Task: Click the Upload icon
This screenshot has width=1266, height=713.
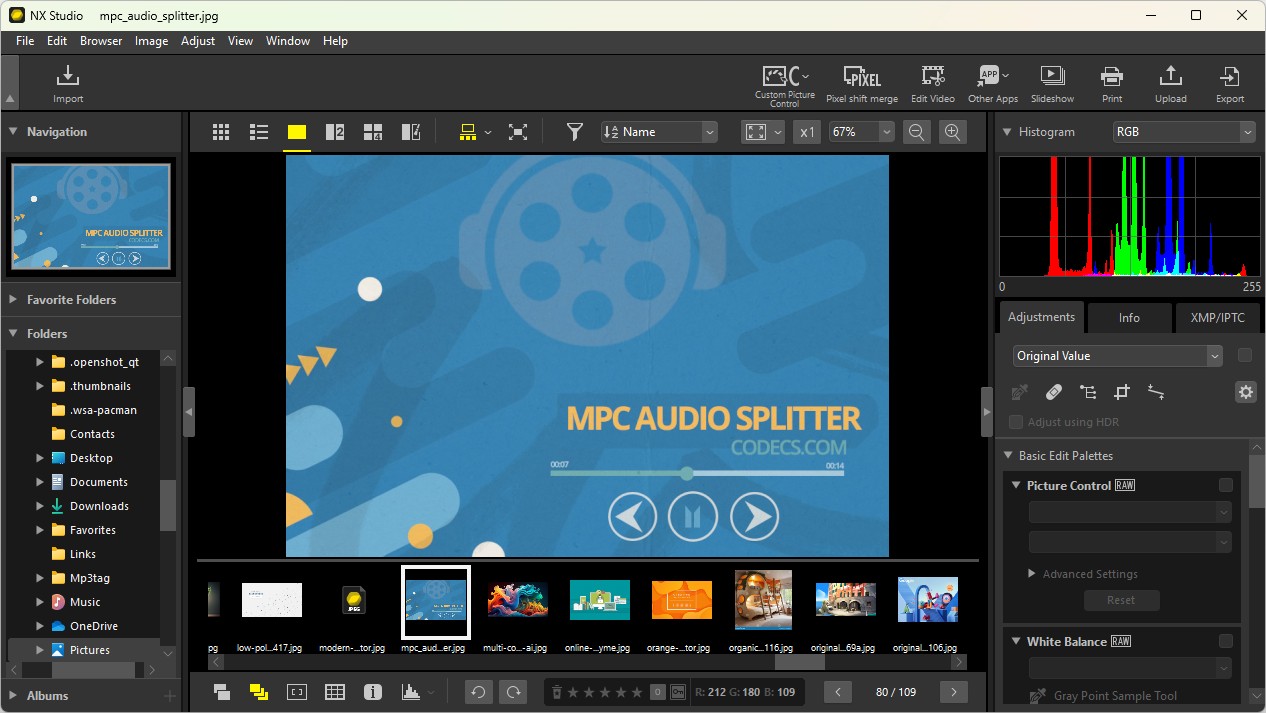Action: pyautogui.click(x=1170, y=84)
